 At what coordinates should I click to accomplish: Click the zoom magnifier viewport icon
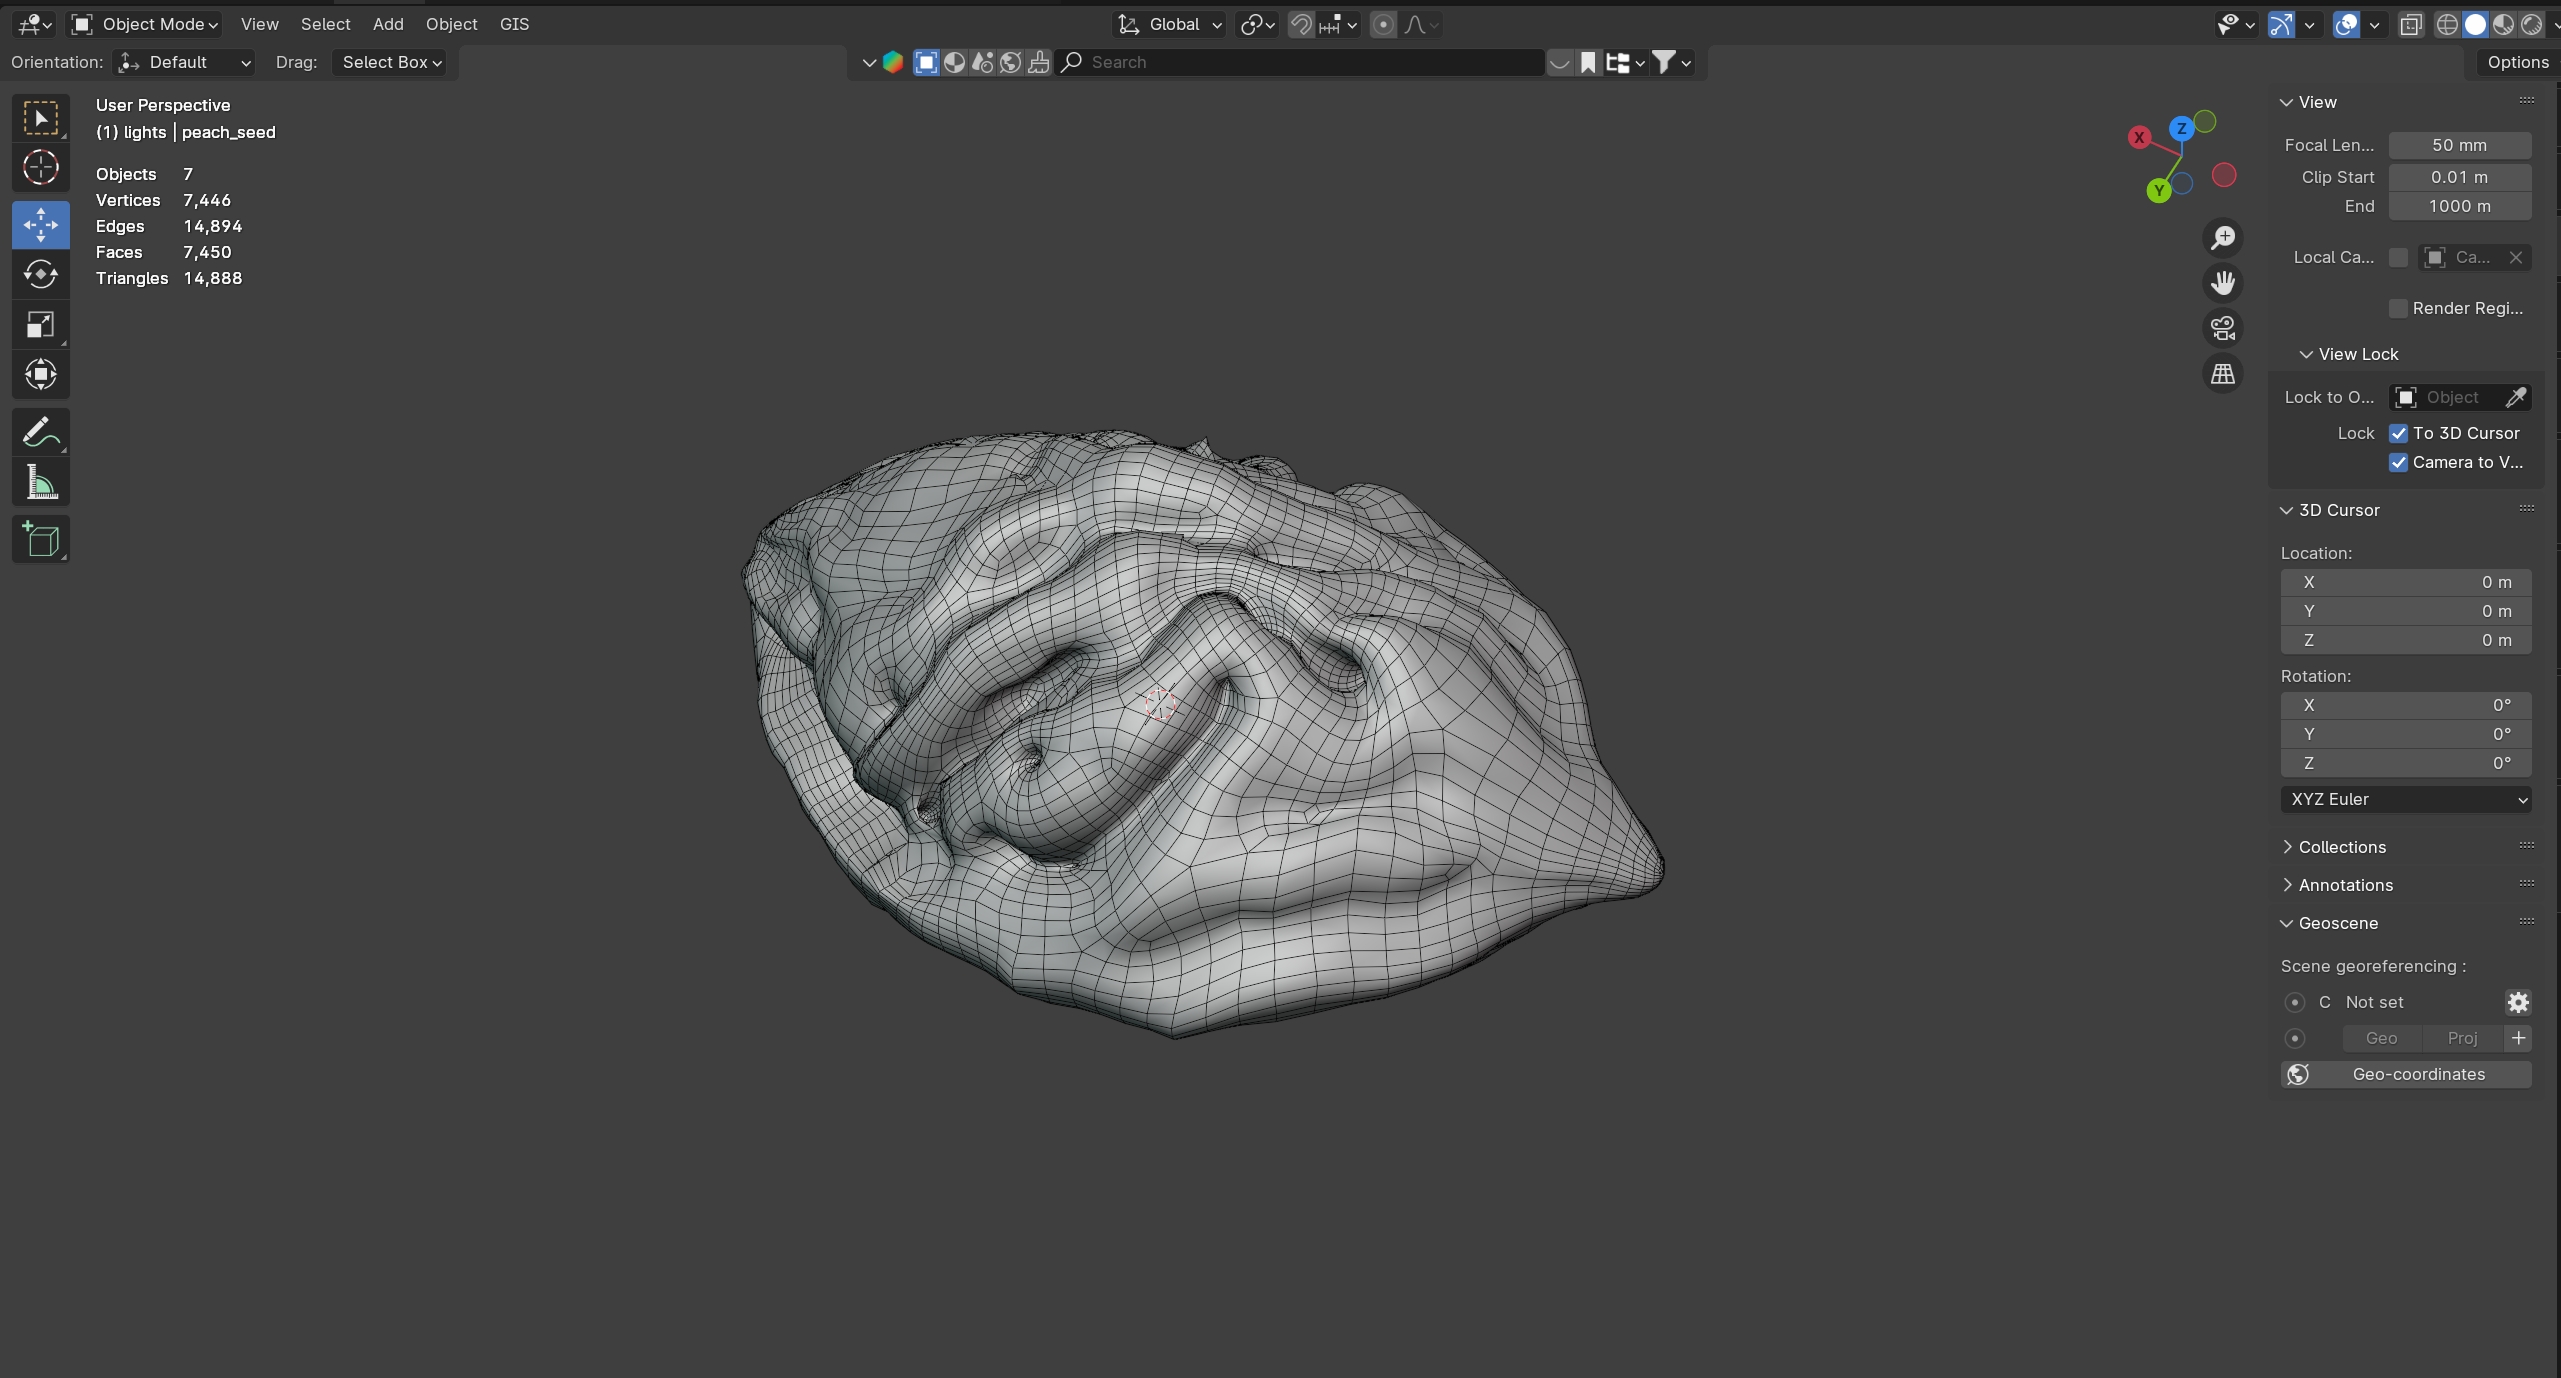point(2222,238)
